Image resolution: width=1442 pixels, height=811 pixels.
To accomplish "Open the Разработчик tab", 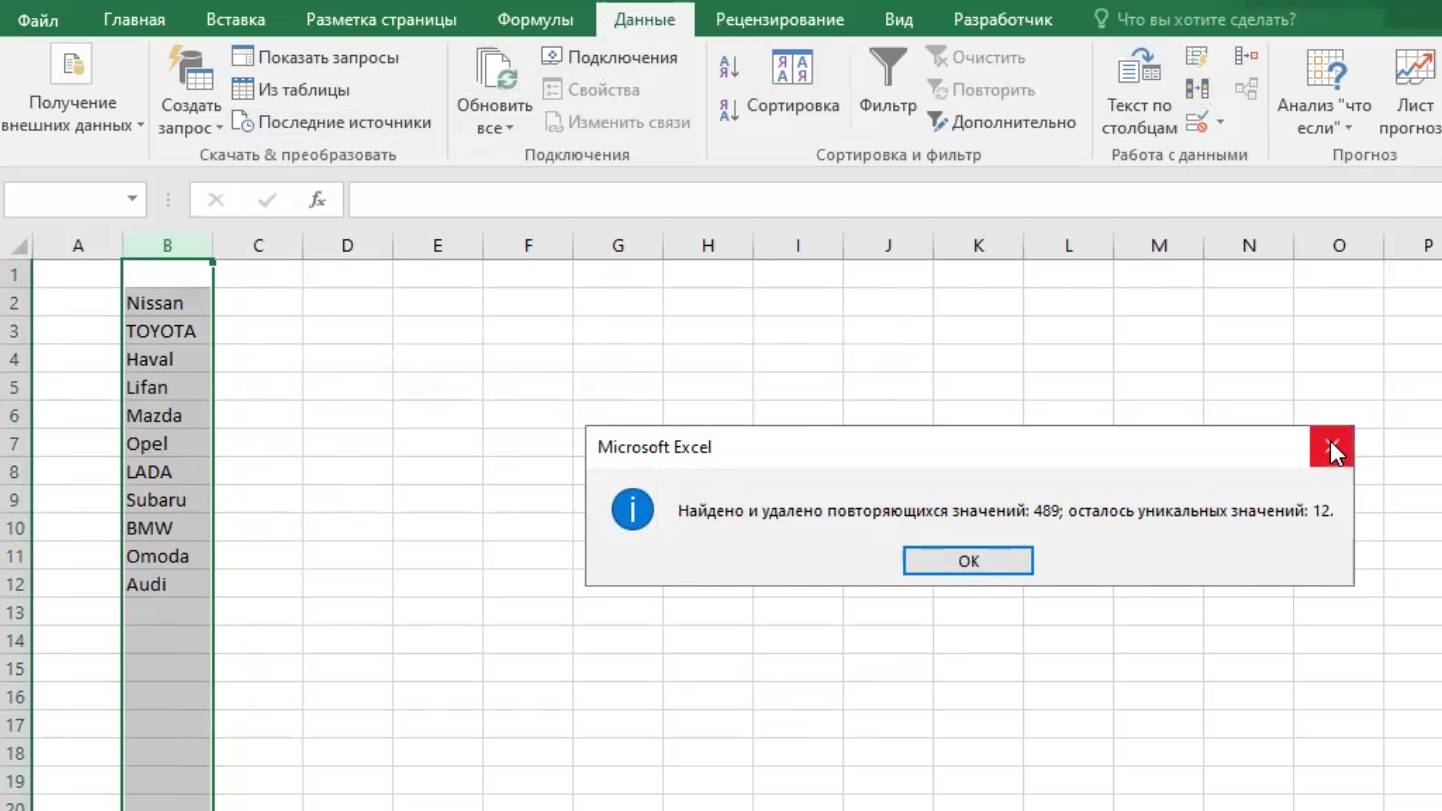I will pyautogui.click(x=1003, y=19).
